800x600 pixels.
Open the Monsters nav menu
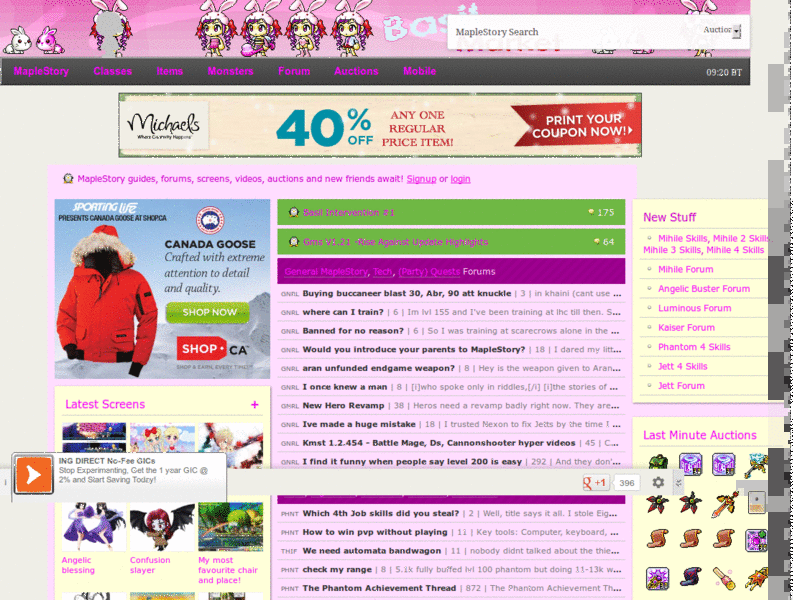[230, 71]
